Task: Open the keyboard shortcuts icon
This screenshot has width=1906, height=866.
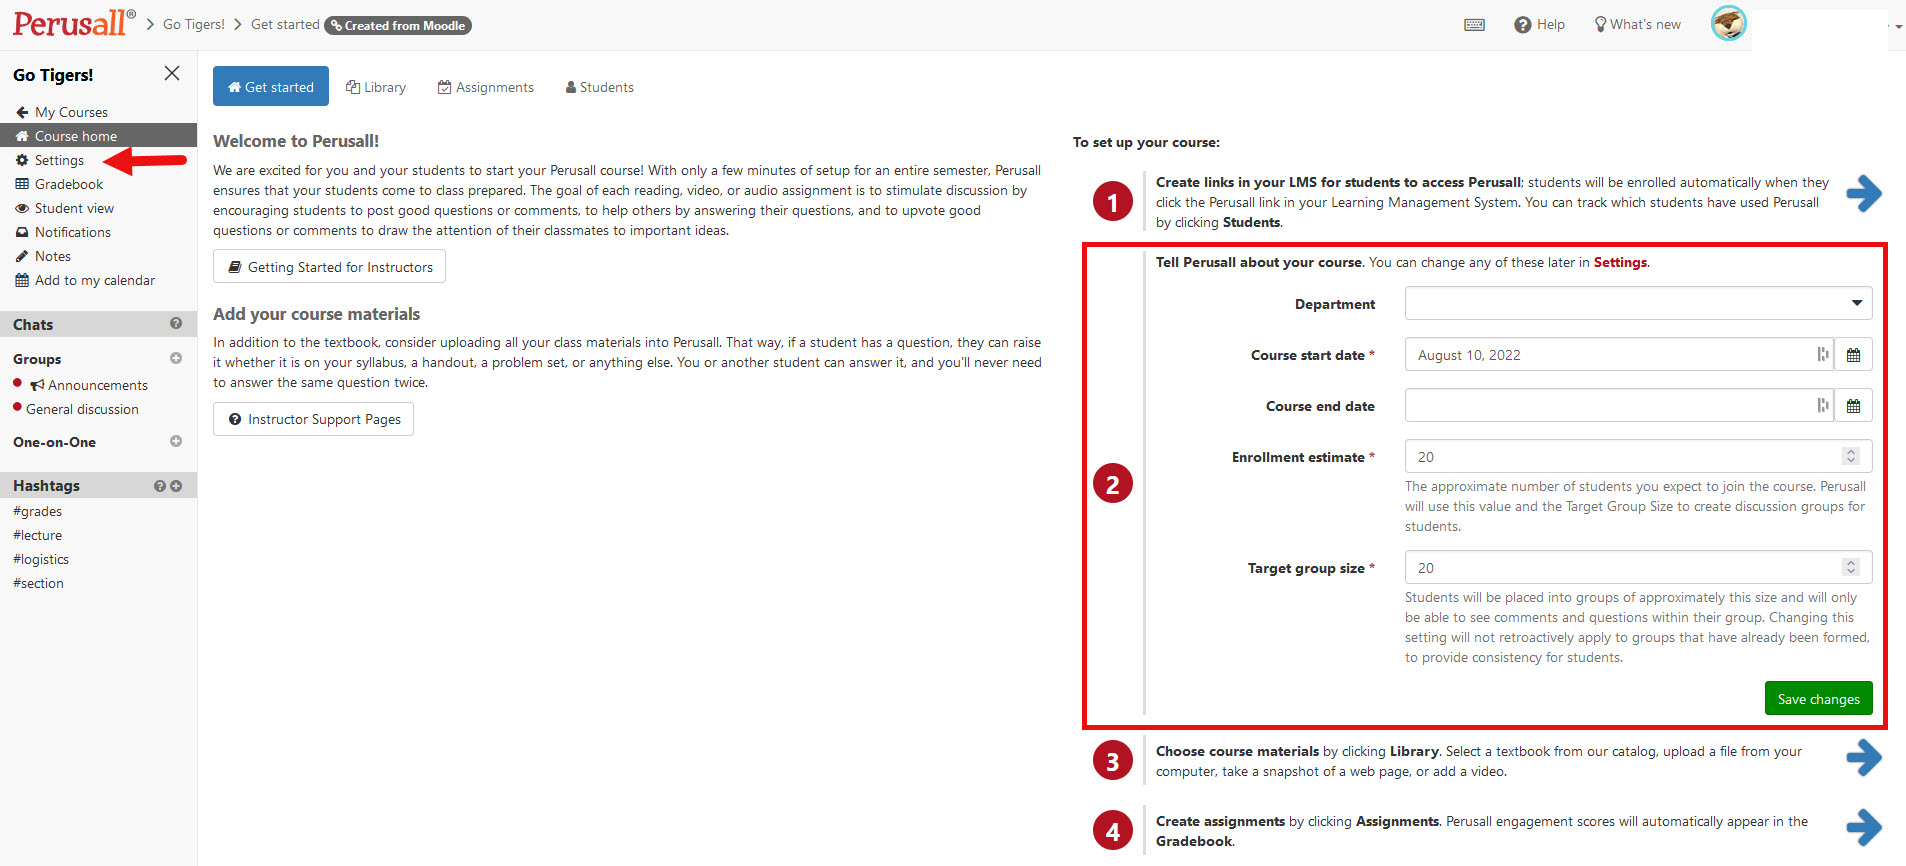Action: [1474, 25]
